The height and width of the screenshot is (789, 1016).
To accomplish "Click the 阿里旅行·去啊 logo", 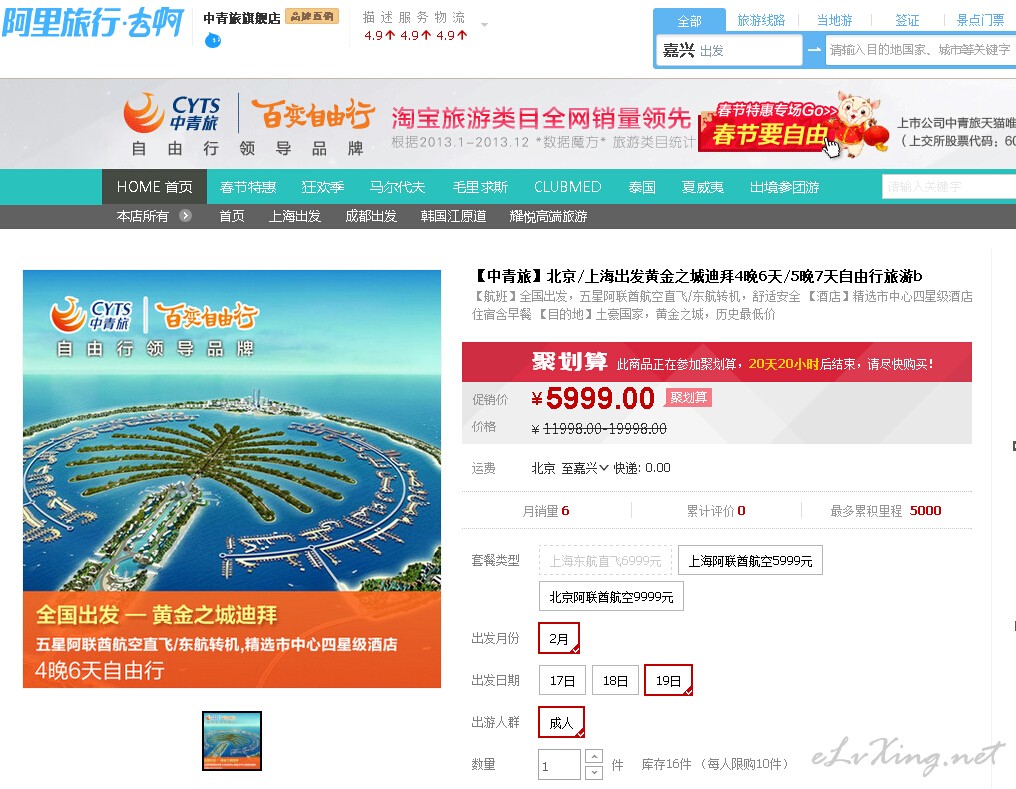I will tap(93, 22).
